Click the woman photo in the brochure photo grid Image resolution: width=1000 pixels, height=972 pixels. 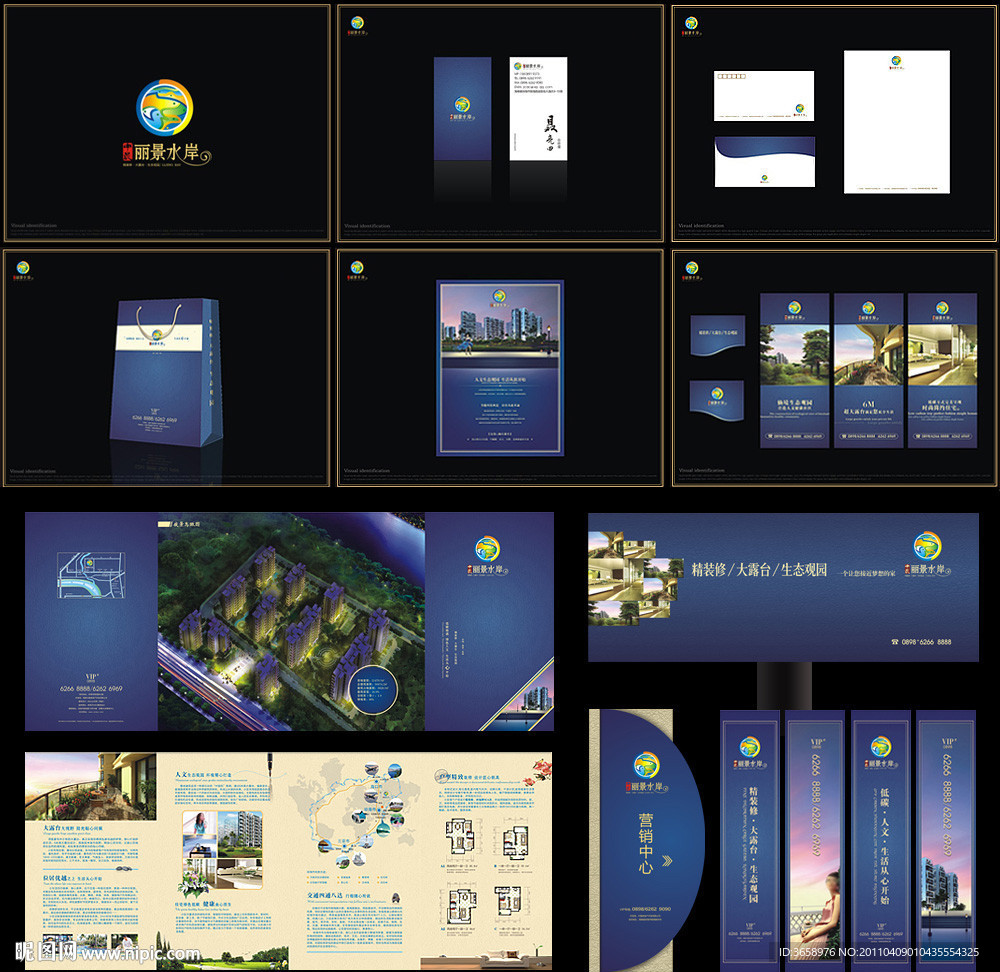[199, 823]
